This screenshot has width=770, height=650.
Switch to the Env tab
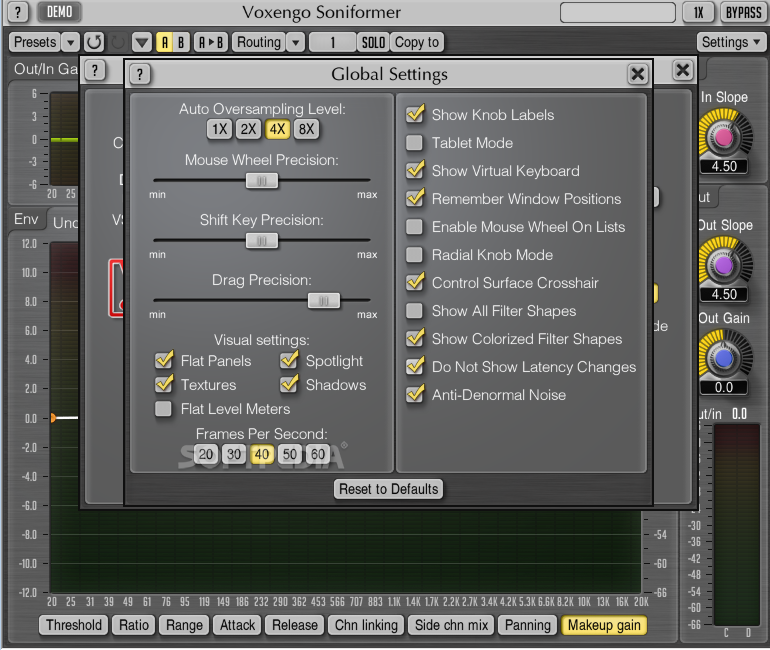click(x=26, y=219)
